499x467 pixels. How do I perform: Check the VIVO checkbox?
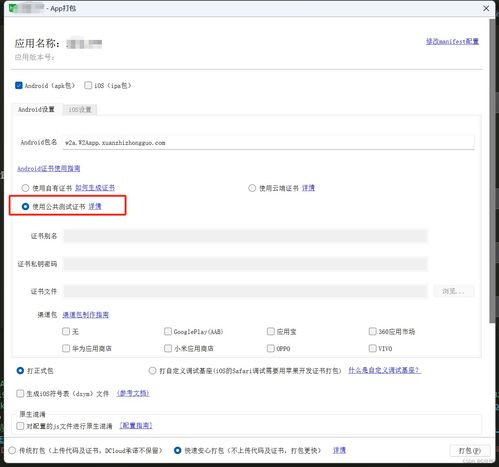372,348
